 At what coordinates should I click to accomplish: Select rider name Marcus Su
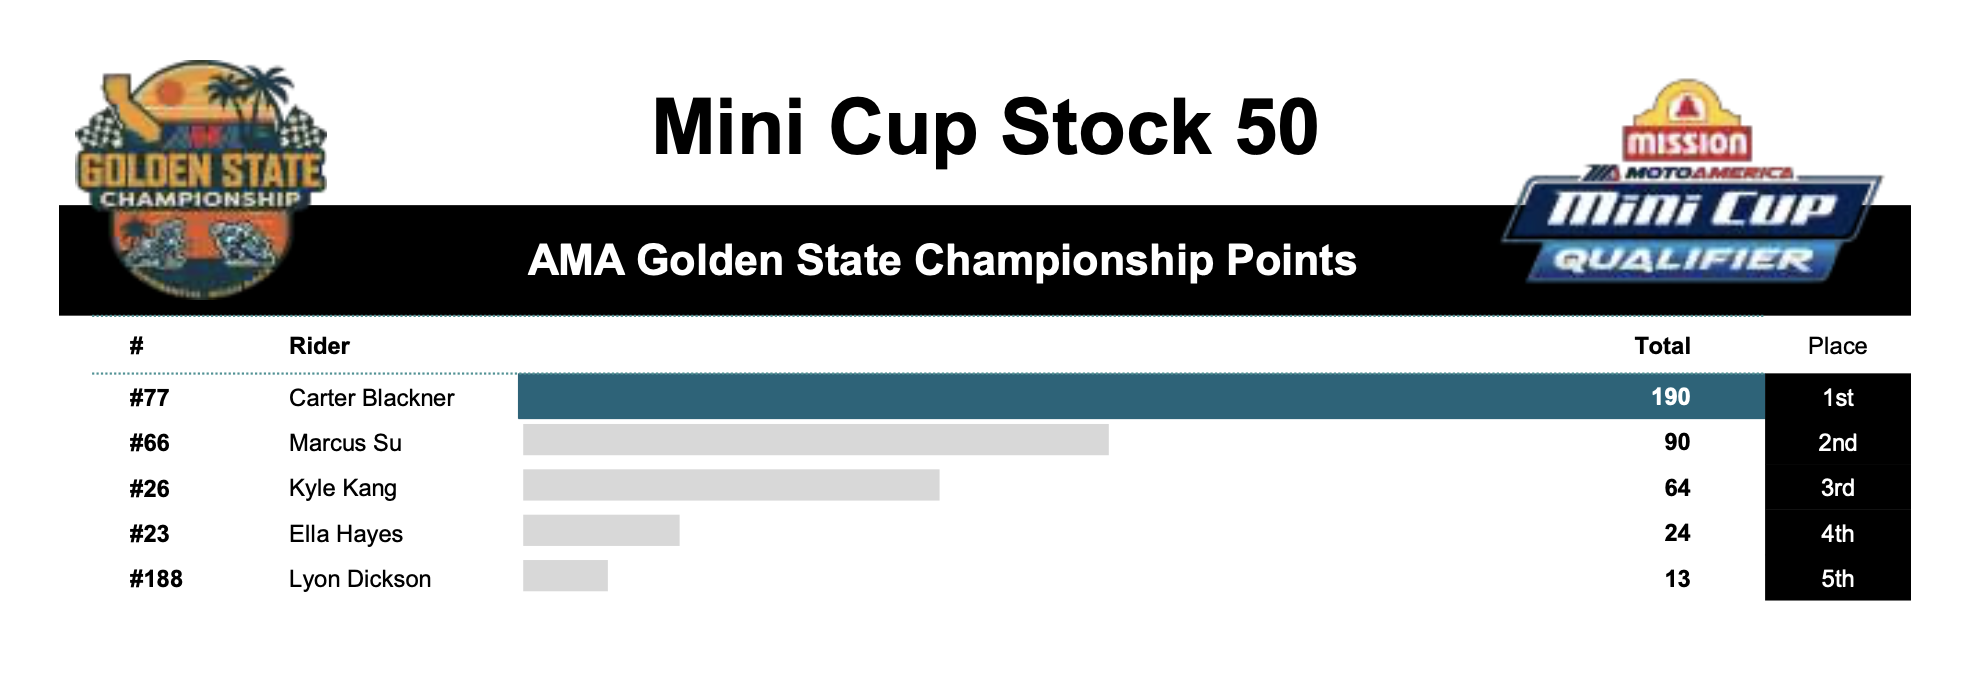click(345, 443)
